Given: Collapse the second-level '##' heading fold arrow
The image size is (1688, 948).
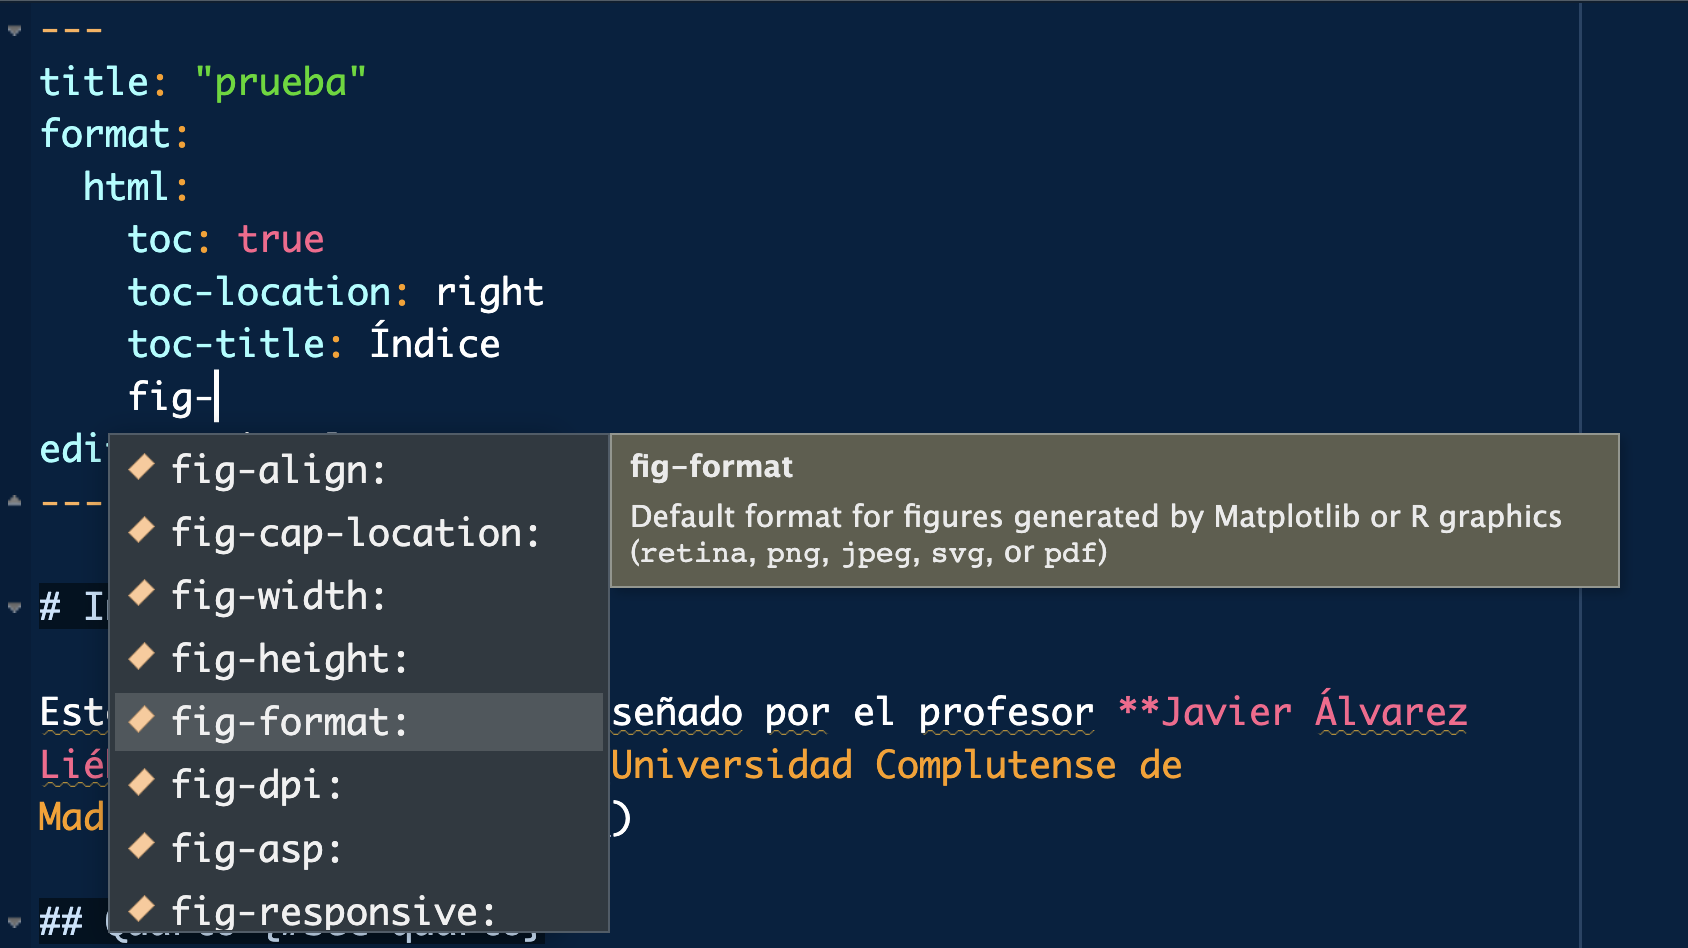Looking at the screenshot, I should pos(14,921).
